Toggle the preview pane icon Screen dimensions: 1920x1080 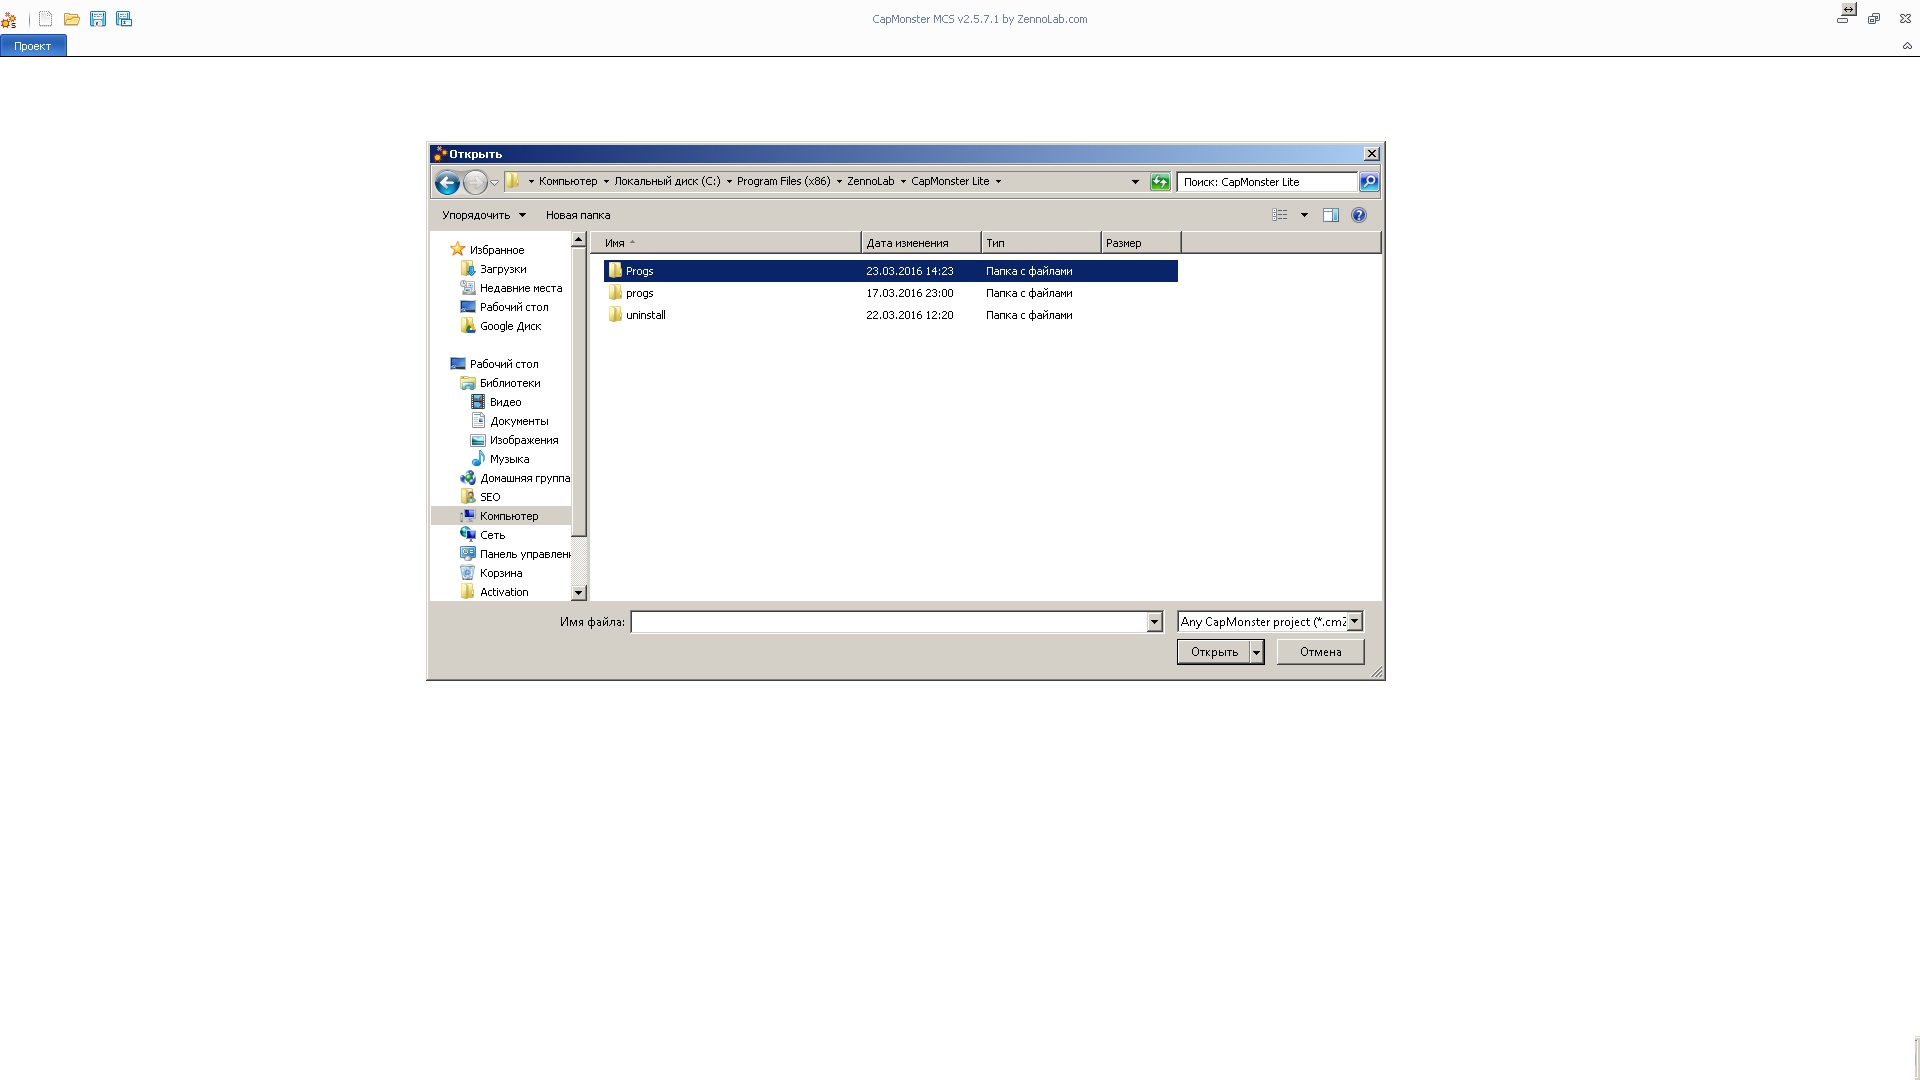point(1331,215)
